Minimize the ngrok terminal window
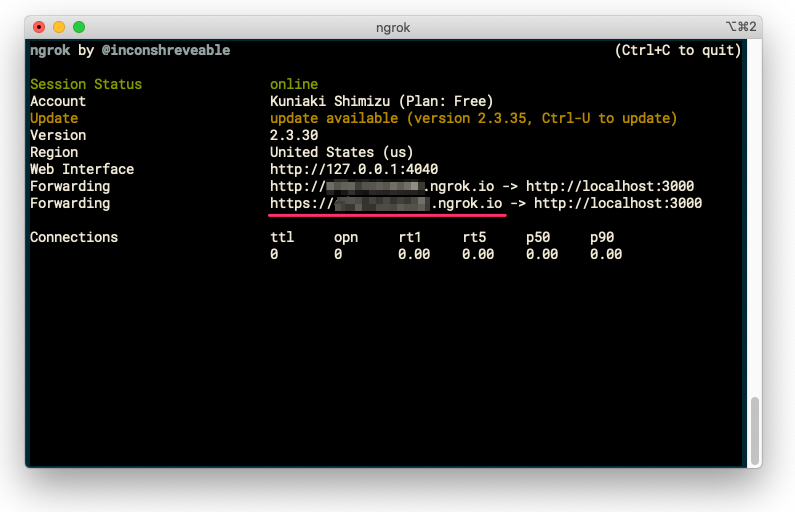The width and height of the screenshot is (795, 512). pos(59,27)
